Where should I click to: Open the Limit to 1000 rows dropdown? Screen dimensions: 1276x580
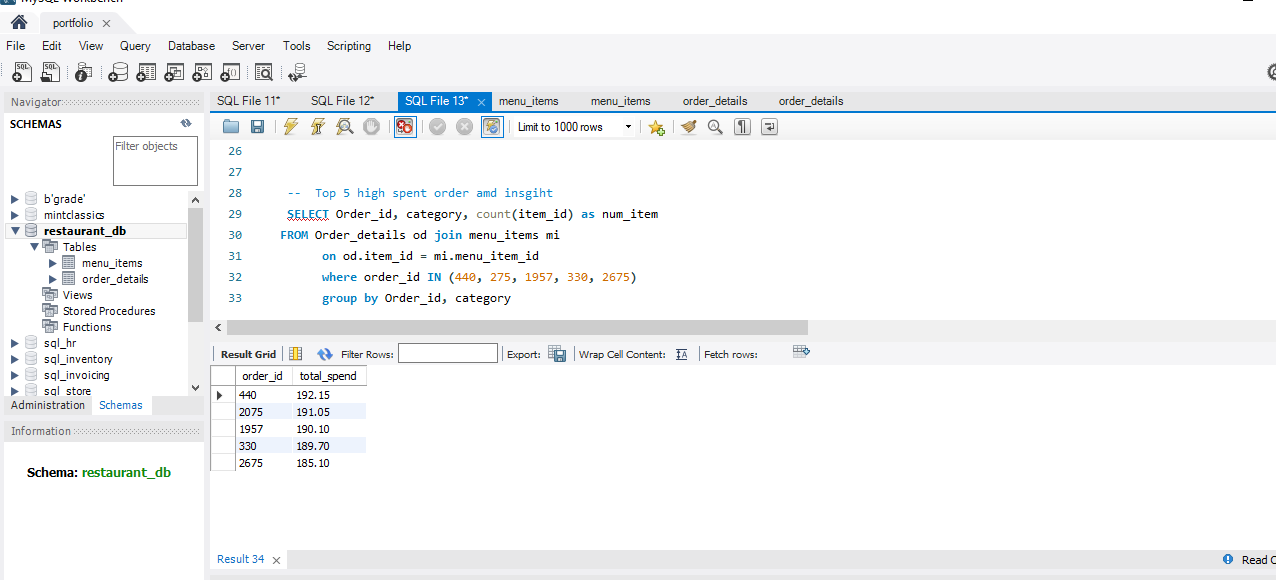pos(628,127)
